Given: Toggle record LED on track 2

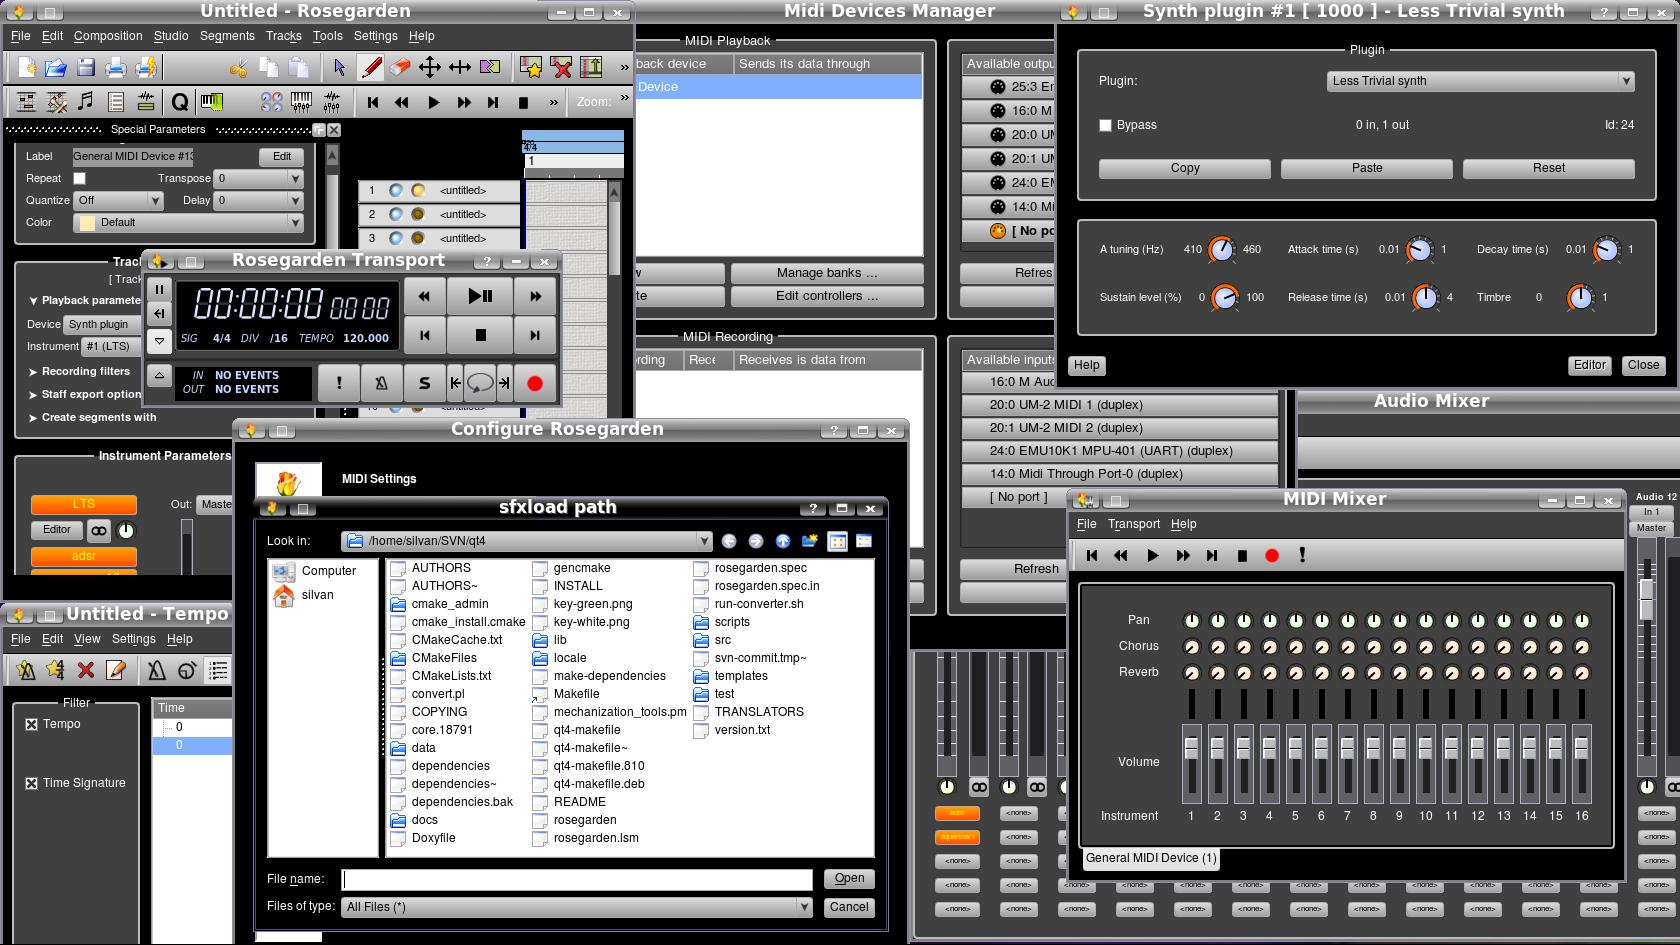Looking at the screenshot, I should [x=418, y=214].
